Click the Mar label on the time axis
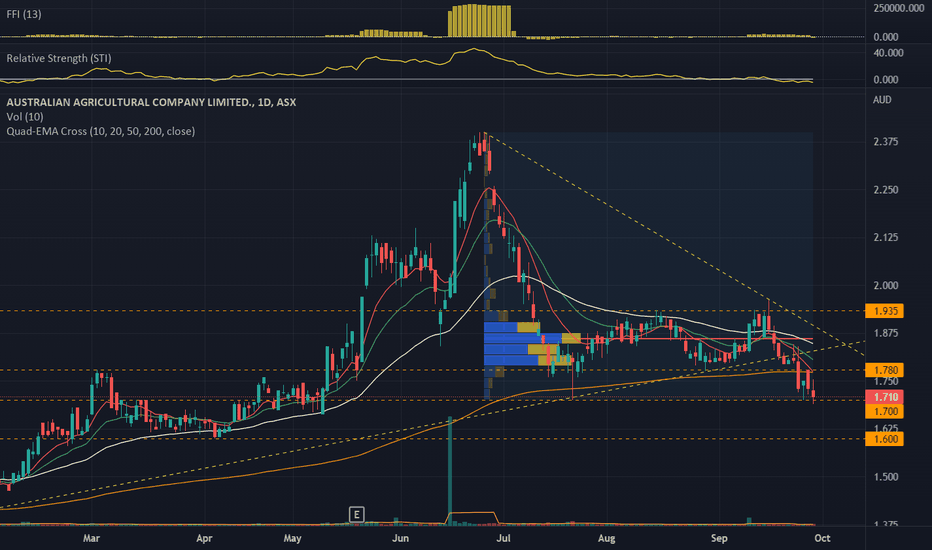 click(x=91, y=538)
